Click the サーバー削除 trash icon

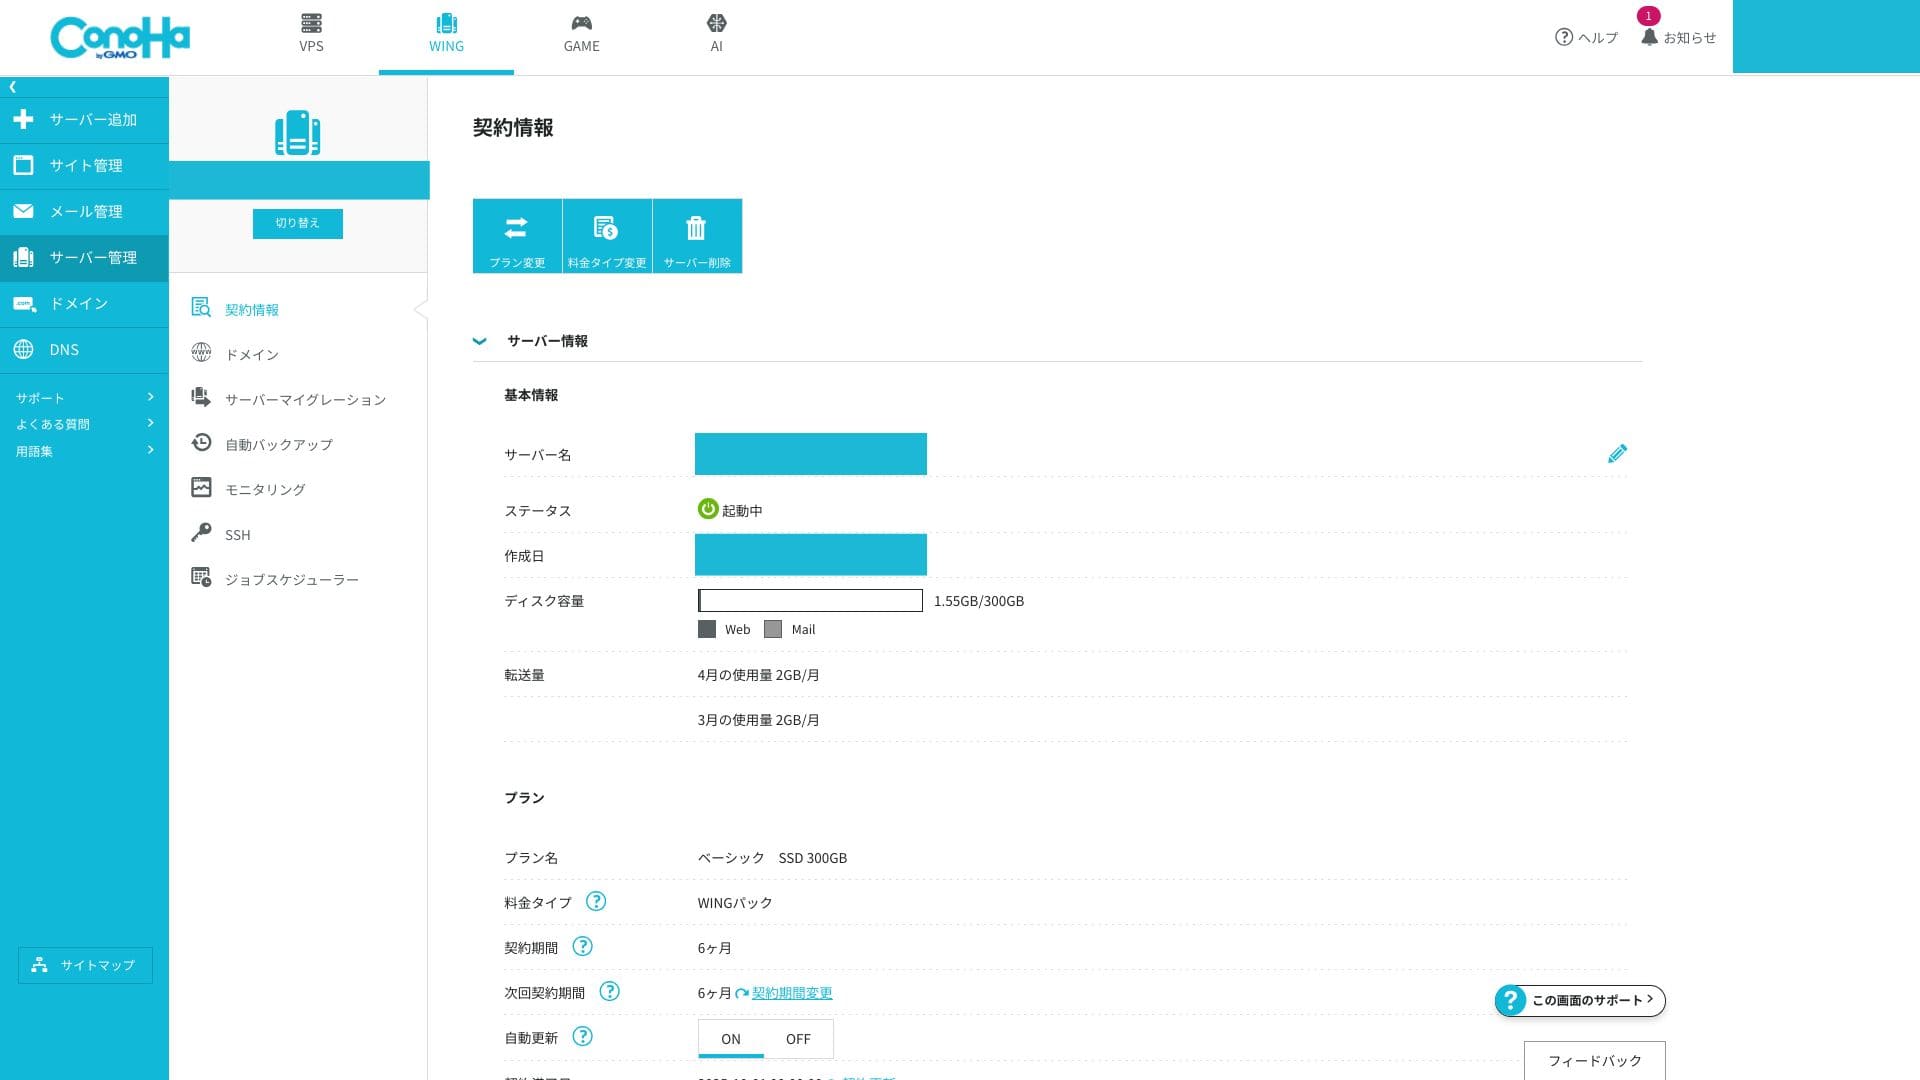click(696, 229)
